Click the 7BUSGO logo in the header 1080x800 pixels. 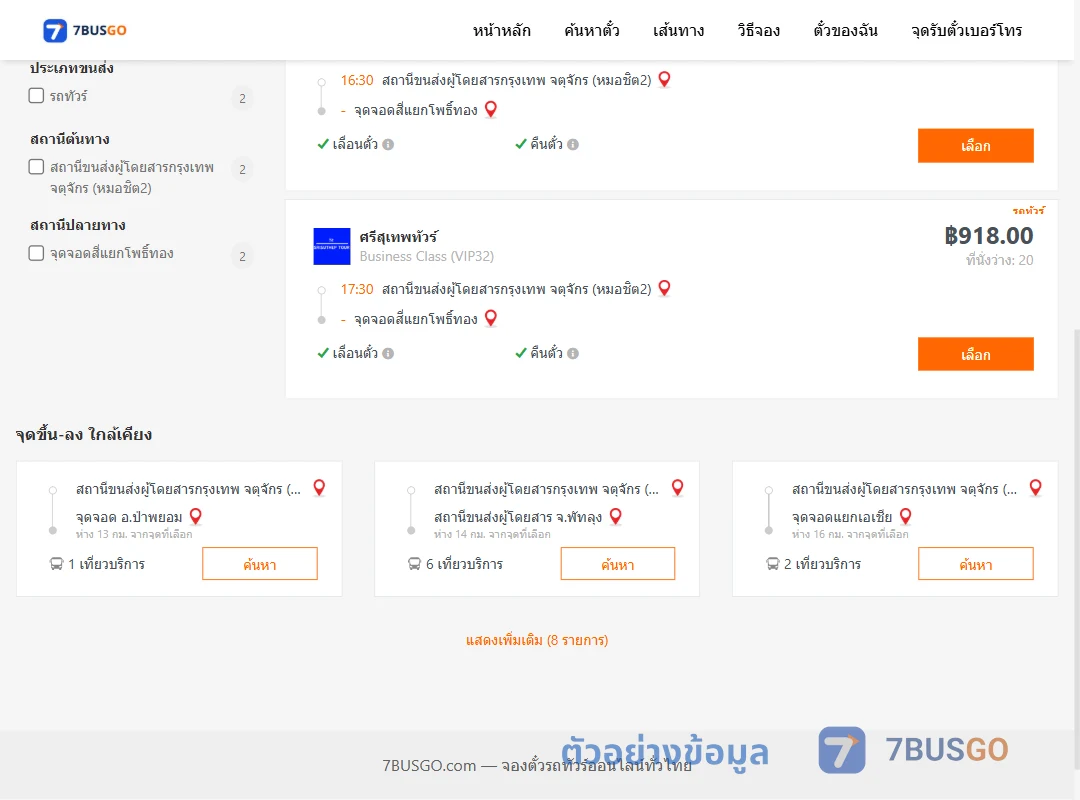click(x=85, y=30)
